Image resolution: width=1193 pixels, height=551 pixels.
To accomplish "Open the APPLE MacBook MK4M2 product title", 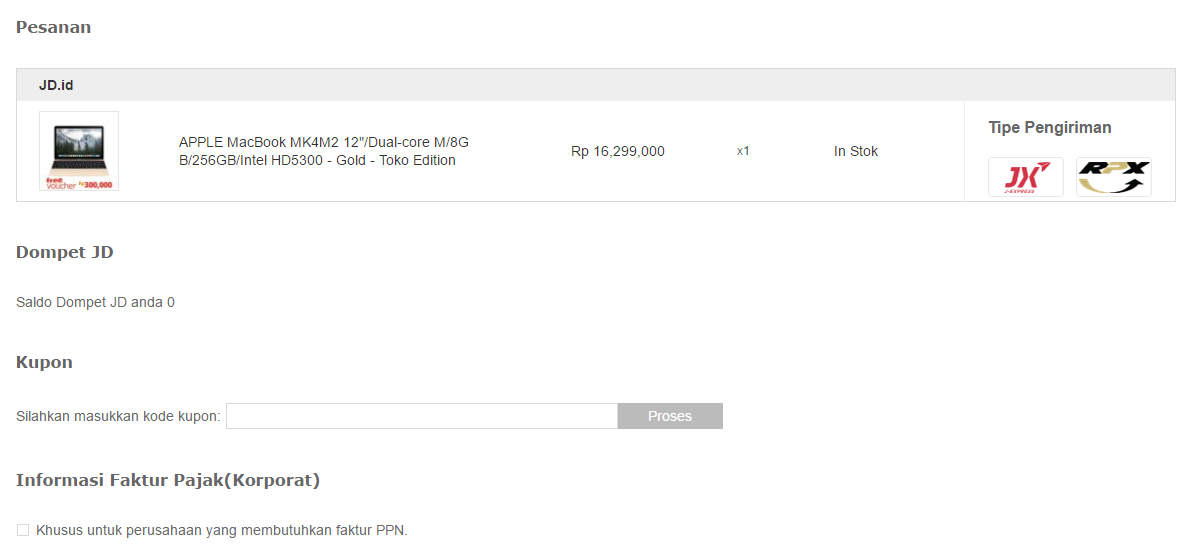I will [x=324, y=151].
